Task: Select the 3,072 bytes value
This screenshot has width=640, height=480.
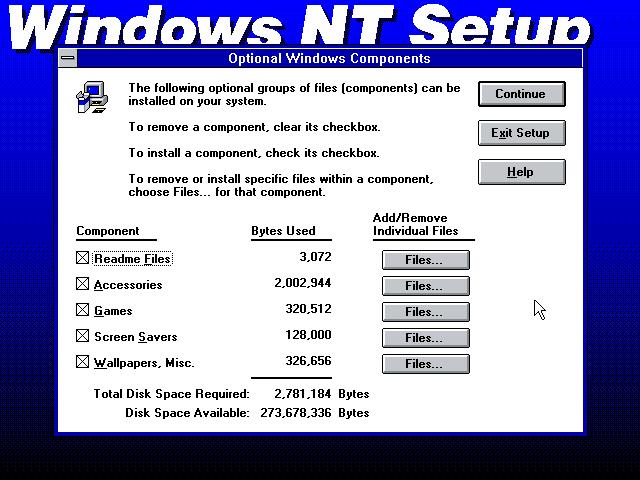Action: [315, 257]
